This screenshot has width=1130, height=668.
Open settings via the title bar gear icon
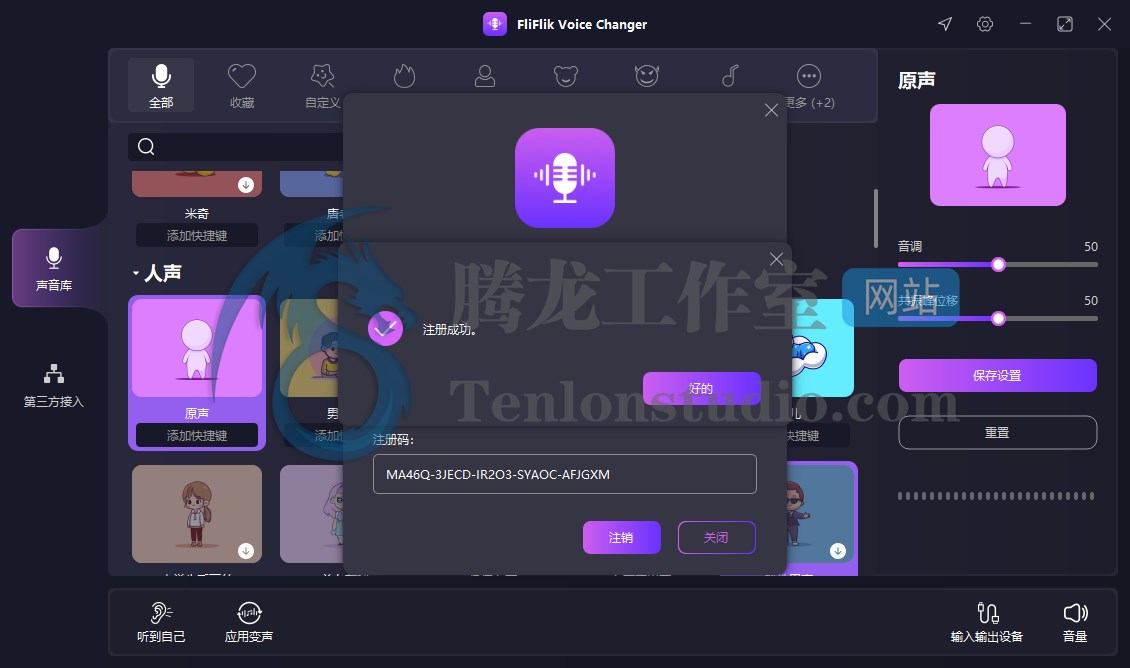tap(985, 24)
